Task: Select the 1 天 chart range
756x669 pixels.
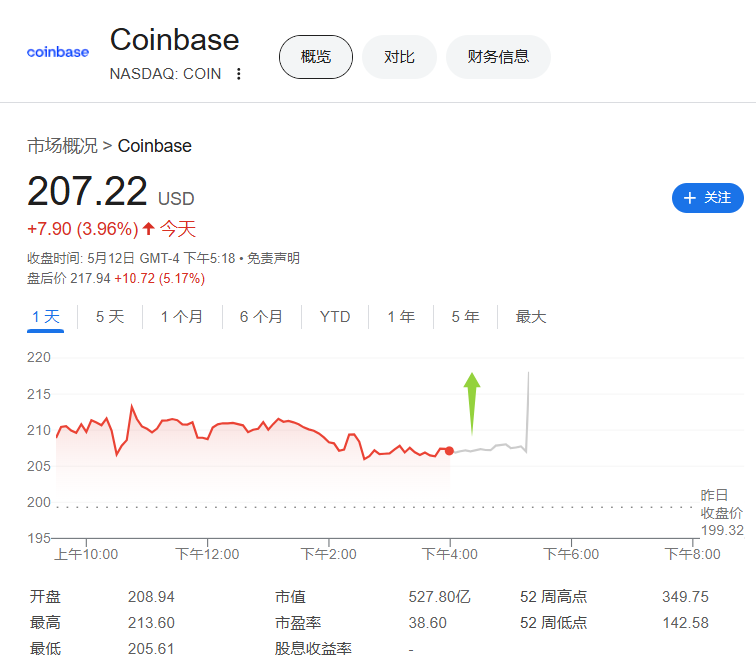Action: click(45, 317)
